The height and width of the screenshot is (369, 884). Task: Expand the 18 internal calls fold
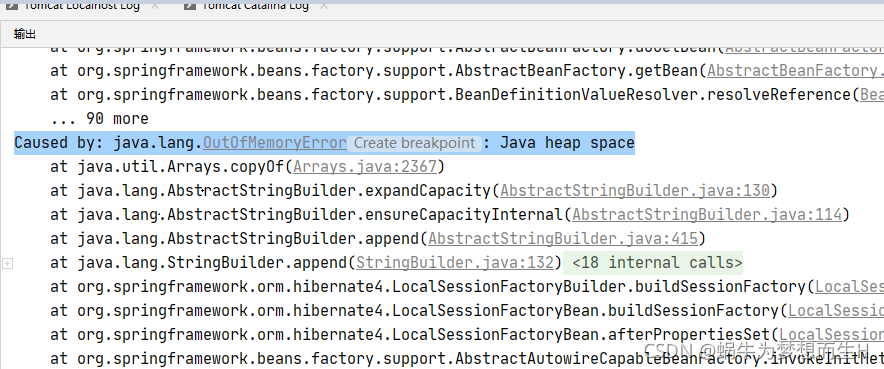pos(653,263)
